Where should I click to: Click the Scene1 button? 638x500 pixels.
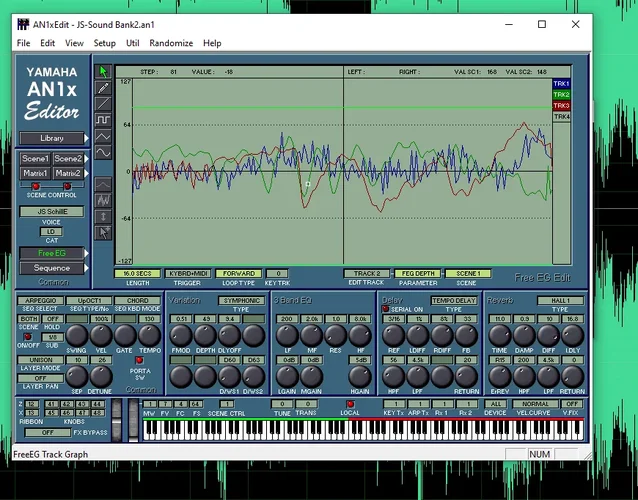coord(35,159)
